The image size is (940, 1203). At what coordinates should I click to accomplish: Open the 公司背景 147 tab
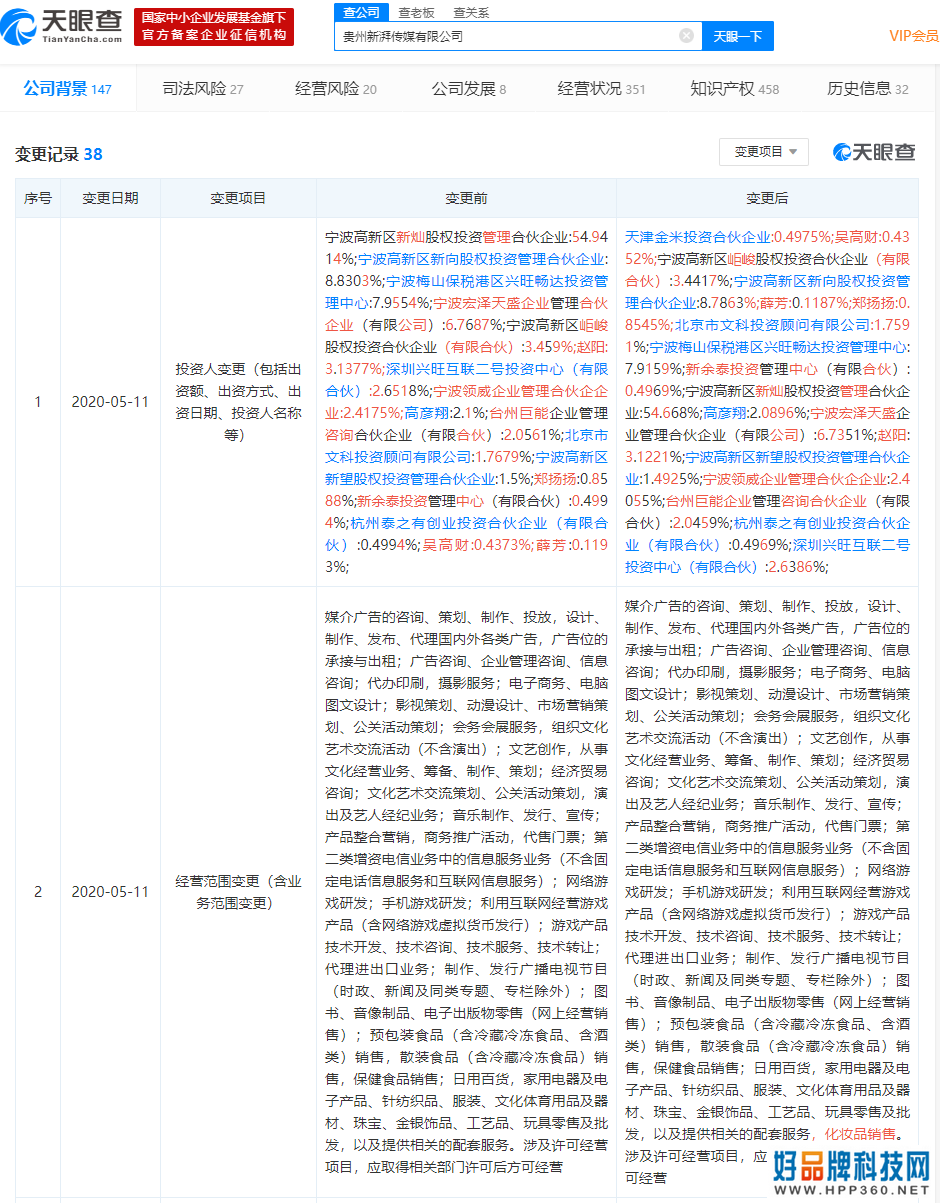click(x=68, y=89)
